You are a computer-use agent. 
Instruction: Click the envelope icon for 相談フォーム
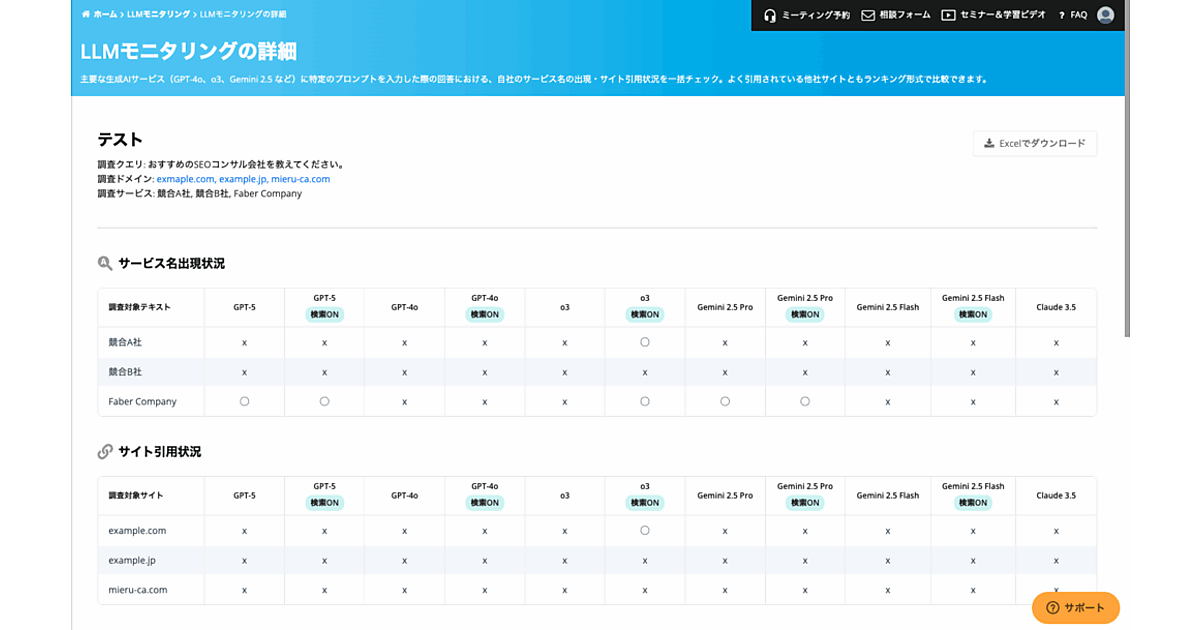point(867,15)
